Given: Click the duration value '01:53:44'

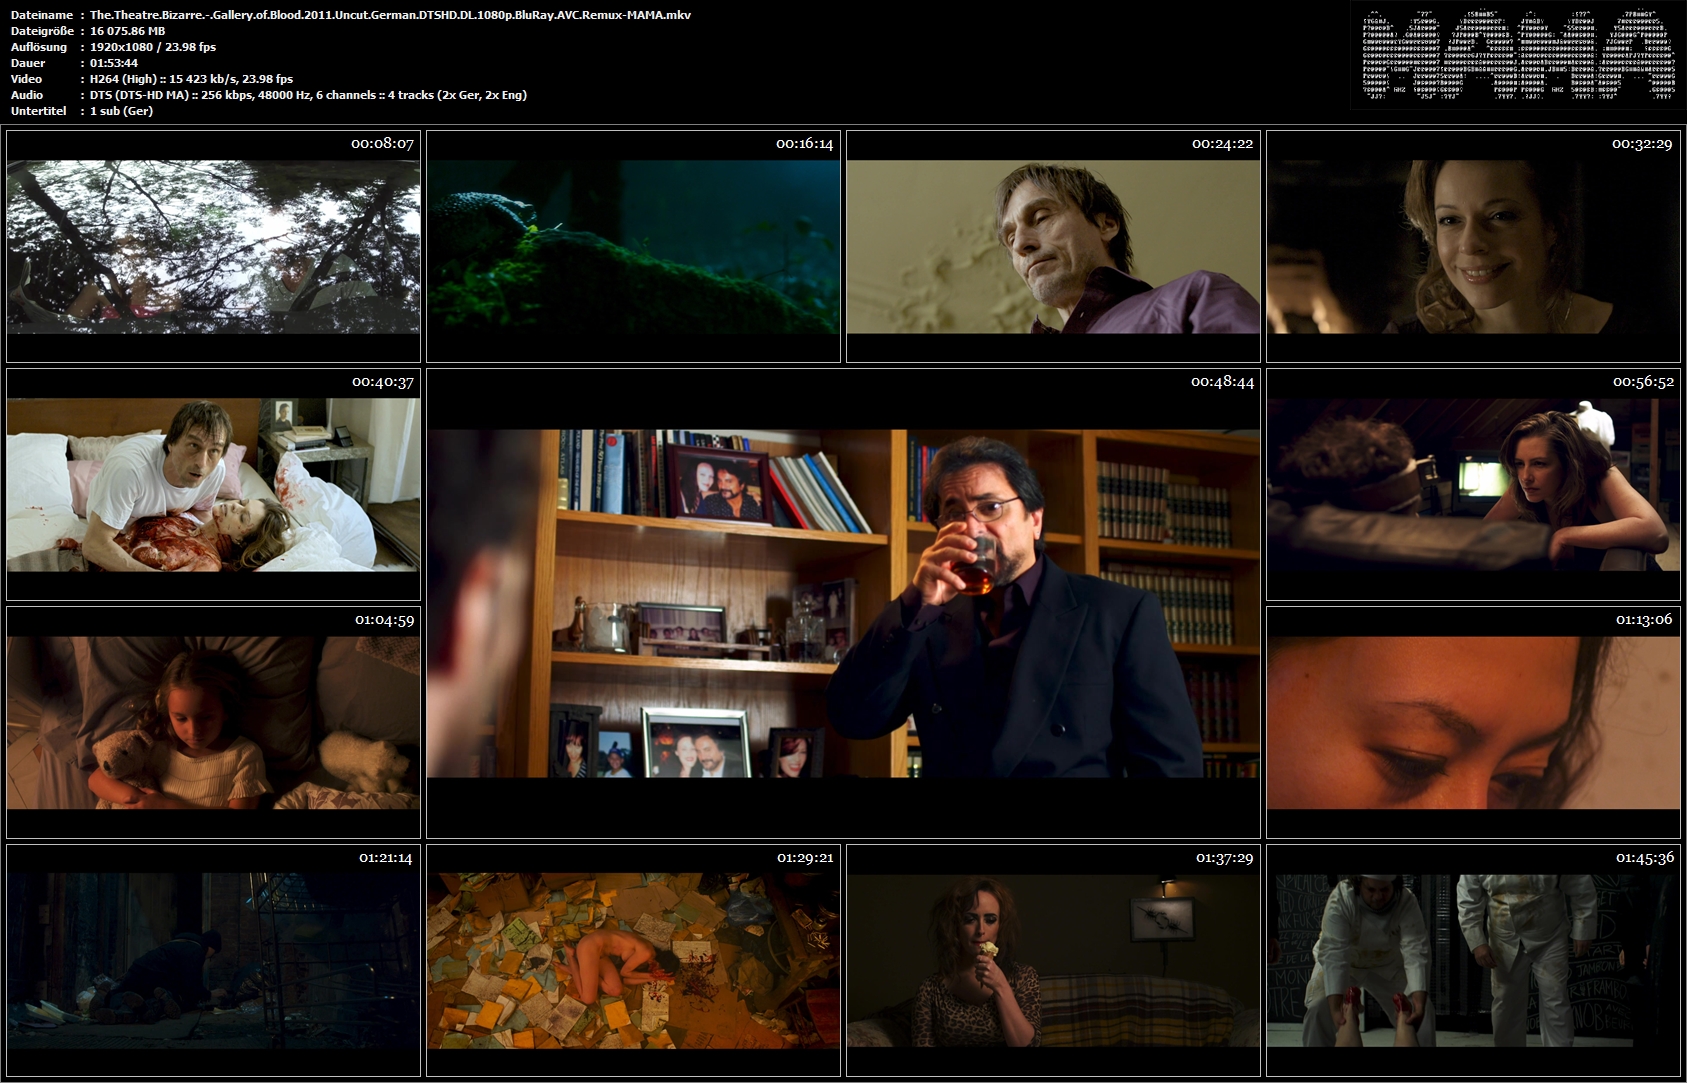Looking at the screenshot, I should coord(114,63).
